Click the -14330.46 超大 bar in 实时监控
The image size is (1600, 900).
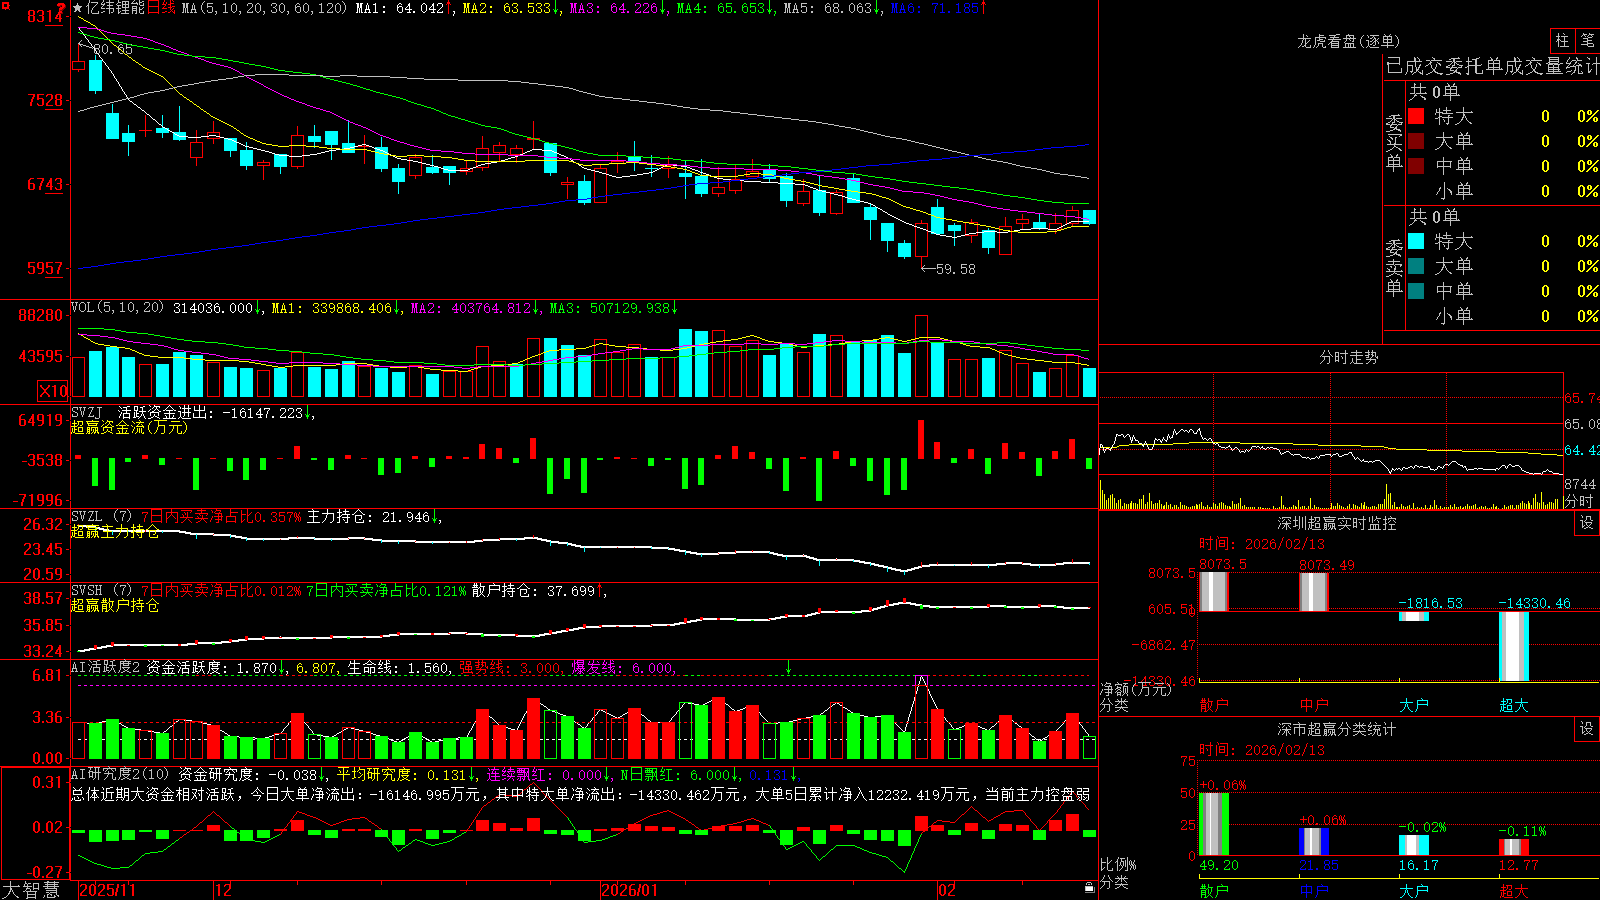(x=1514, y=646)
